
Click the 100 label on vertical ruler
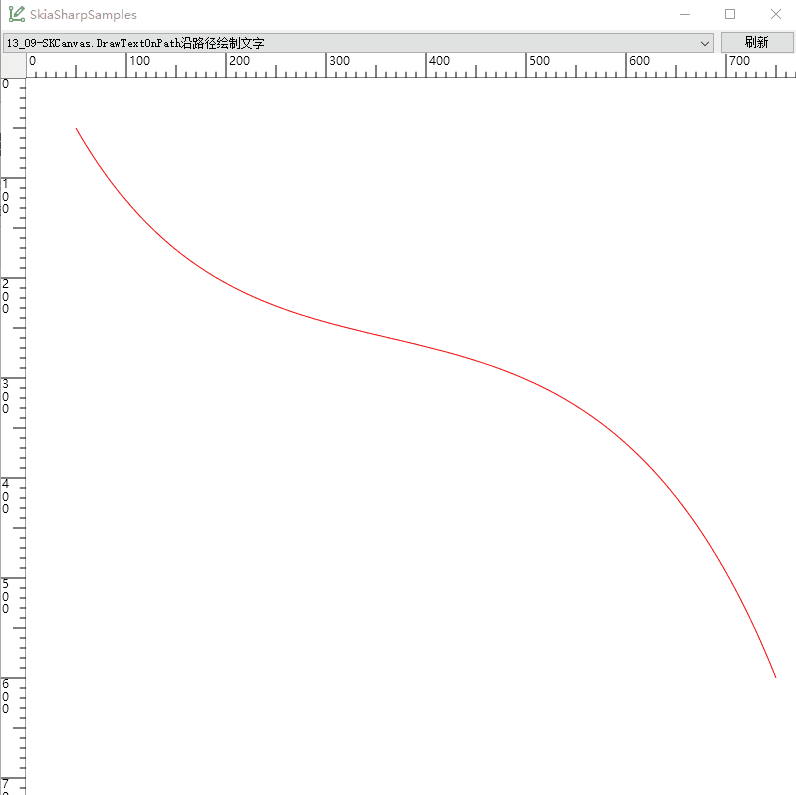[x=5, y=196]
